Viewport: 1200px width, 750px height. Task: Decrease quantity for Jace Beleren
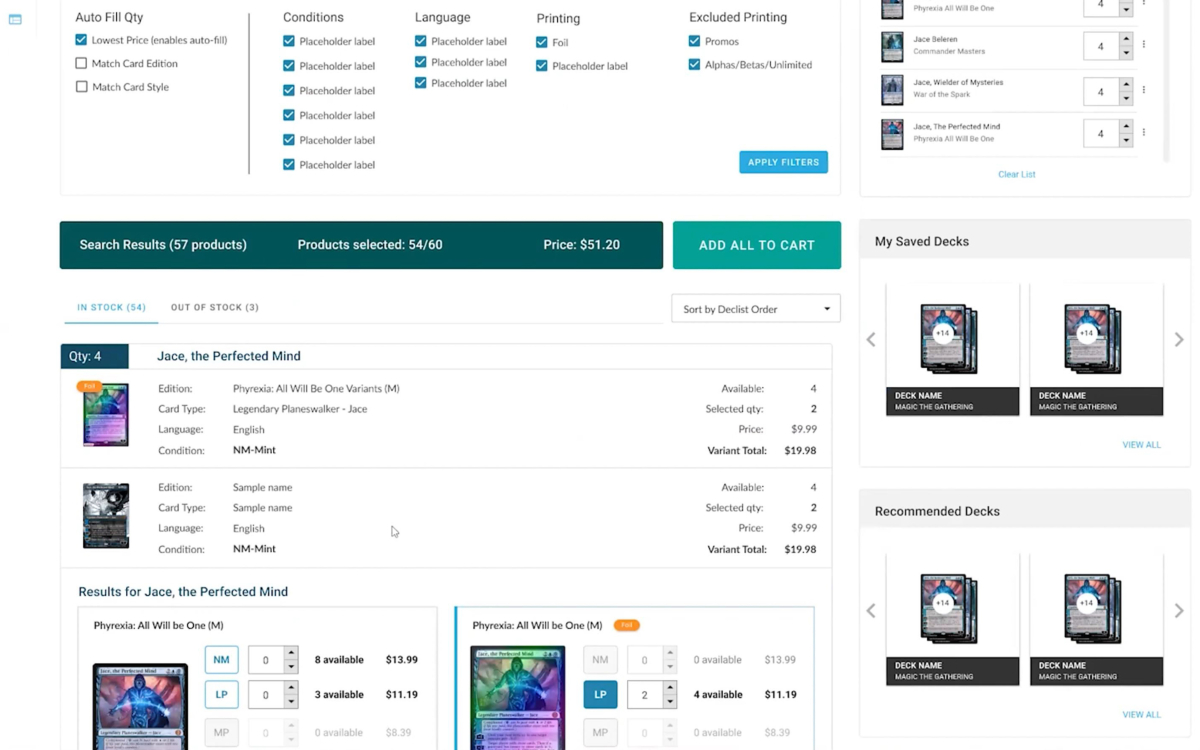(1126, 53)
